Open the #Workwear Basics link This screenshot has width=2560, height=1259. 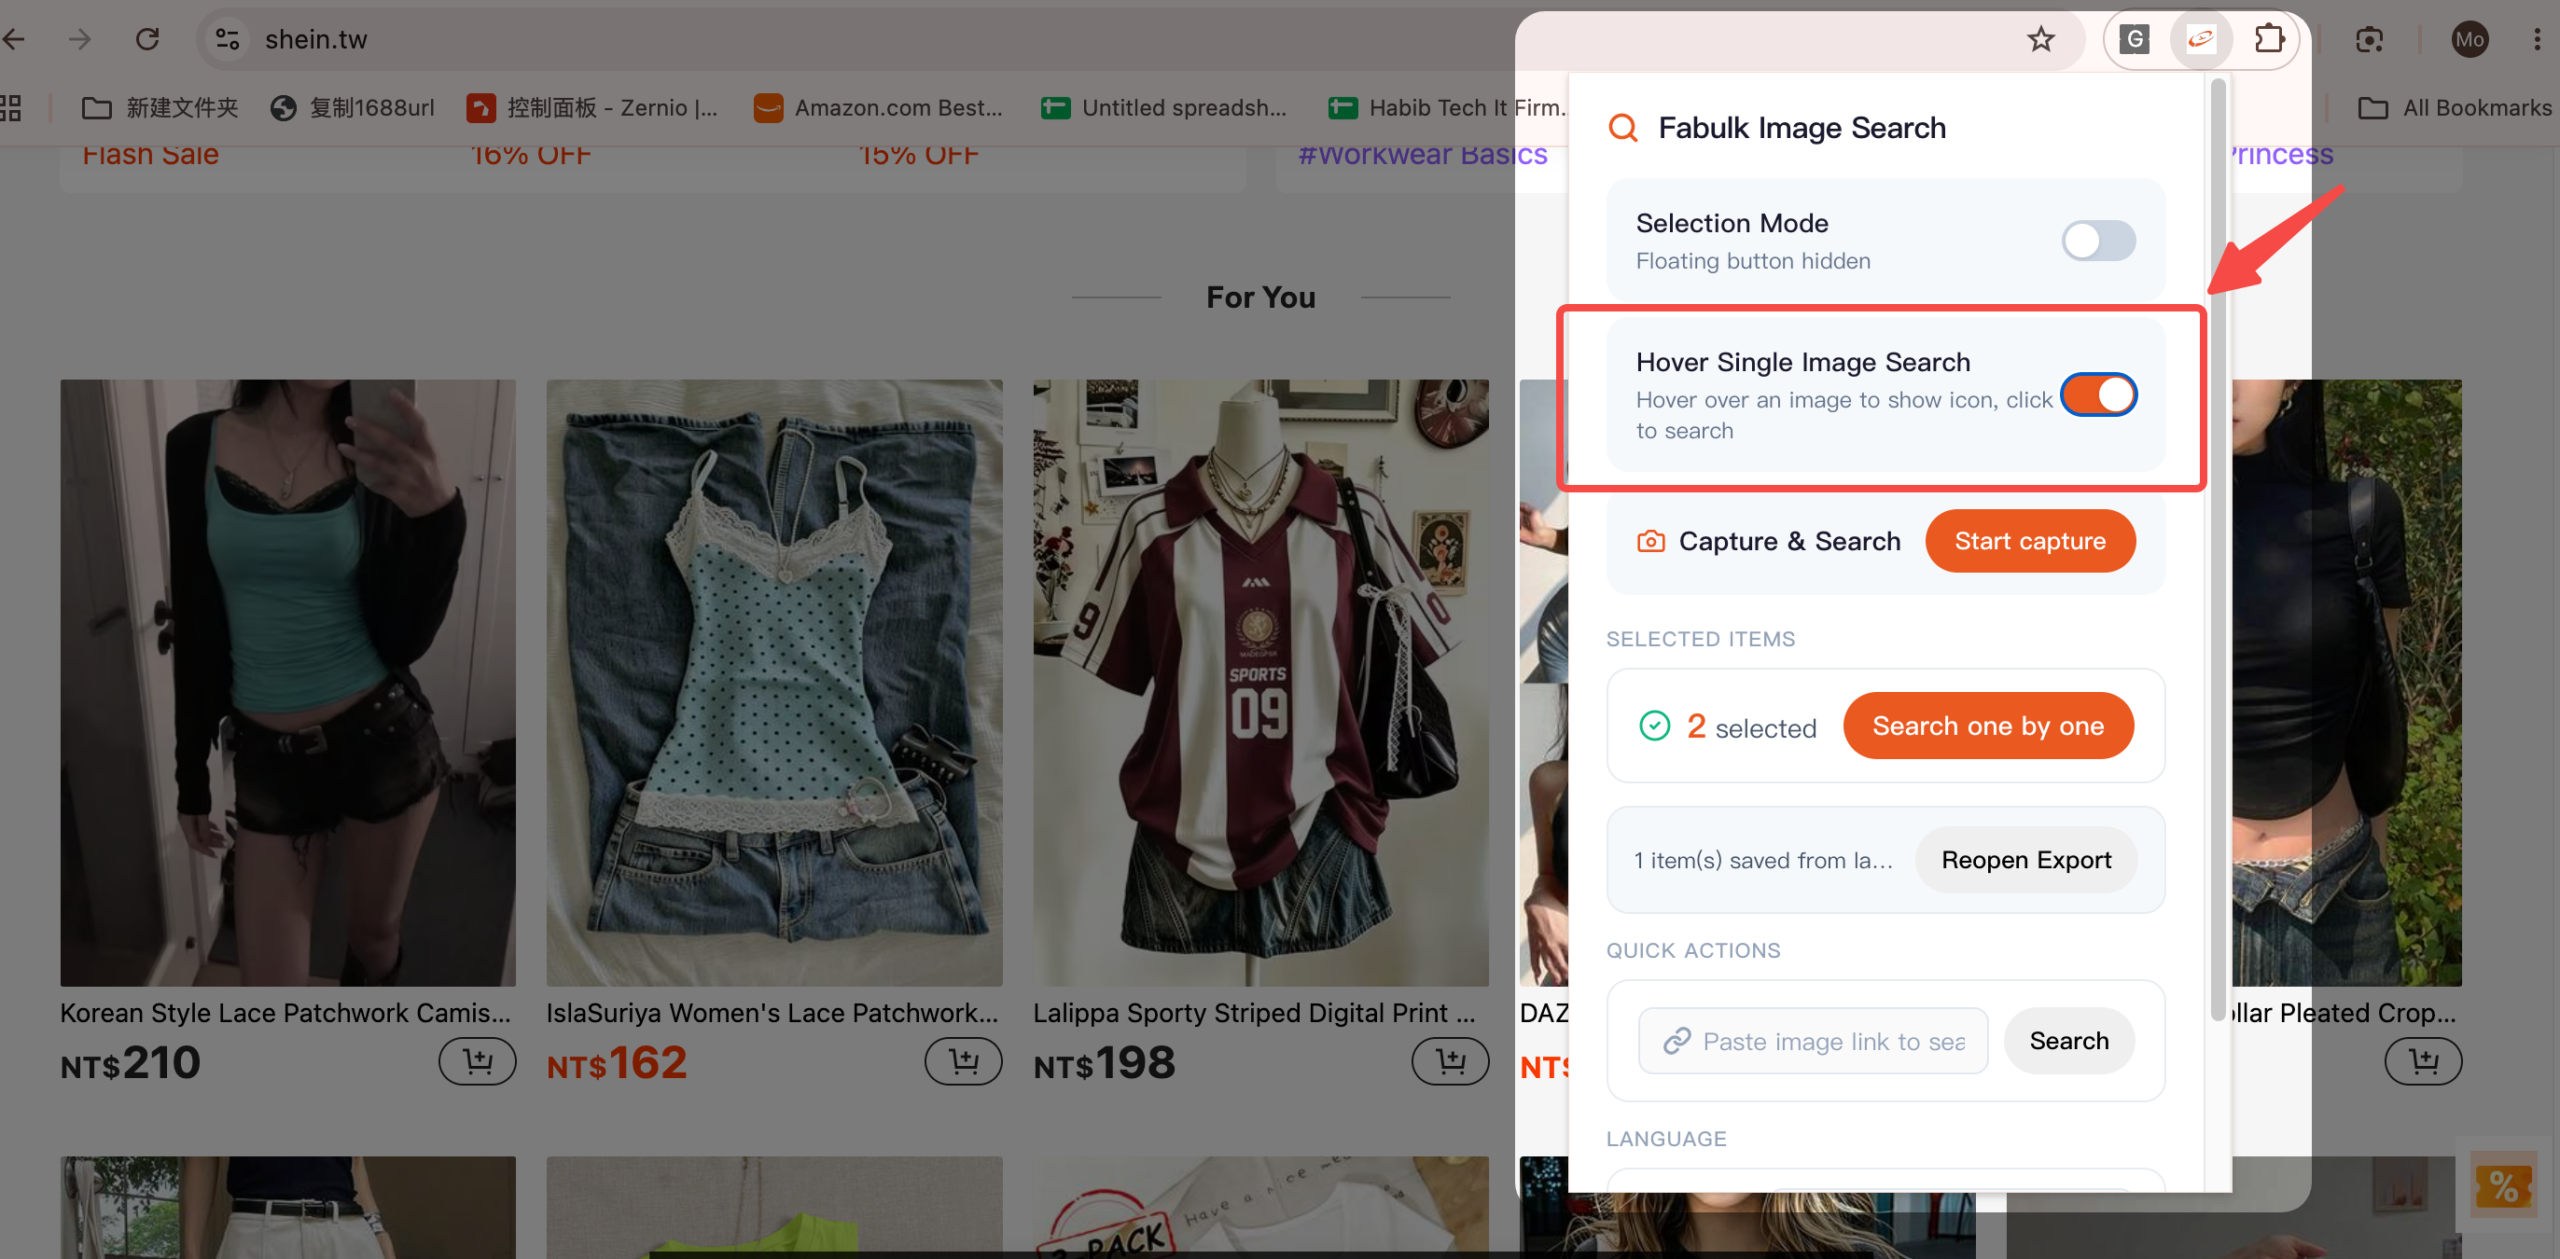[x=1423, y=155]
